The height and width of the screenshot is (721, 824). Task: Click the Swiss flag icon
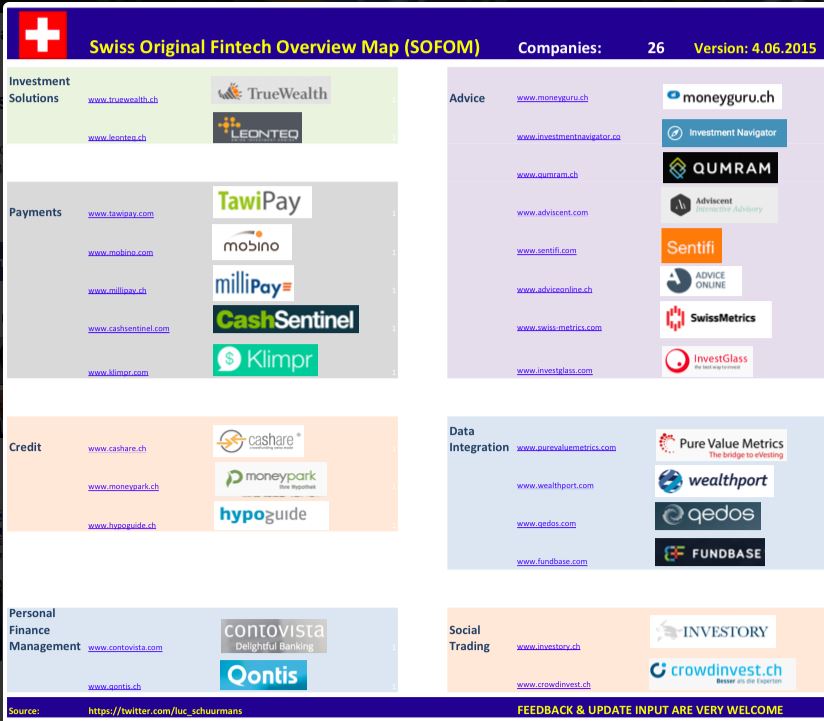coord(43,35)
